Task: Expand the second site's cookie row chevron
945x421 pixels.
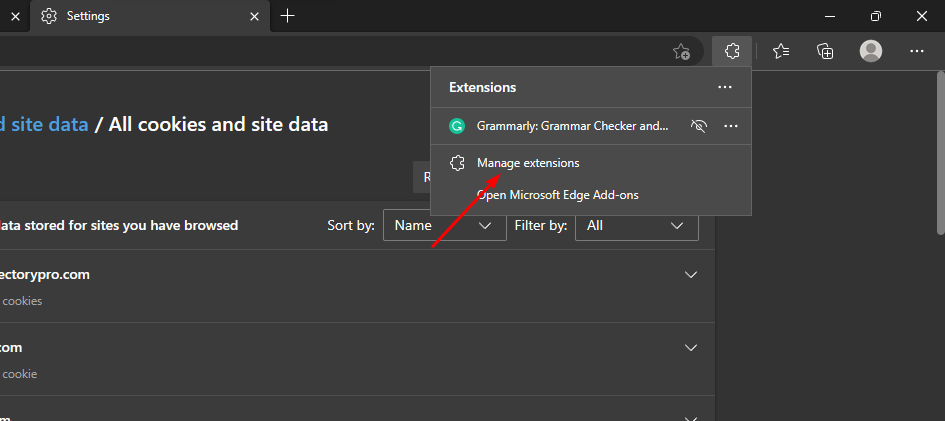Action: click(x=690, y=348)
